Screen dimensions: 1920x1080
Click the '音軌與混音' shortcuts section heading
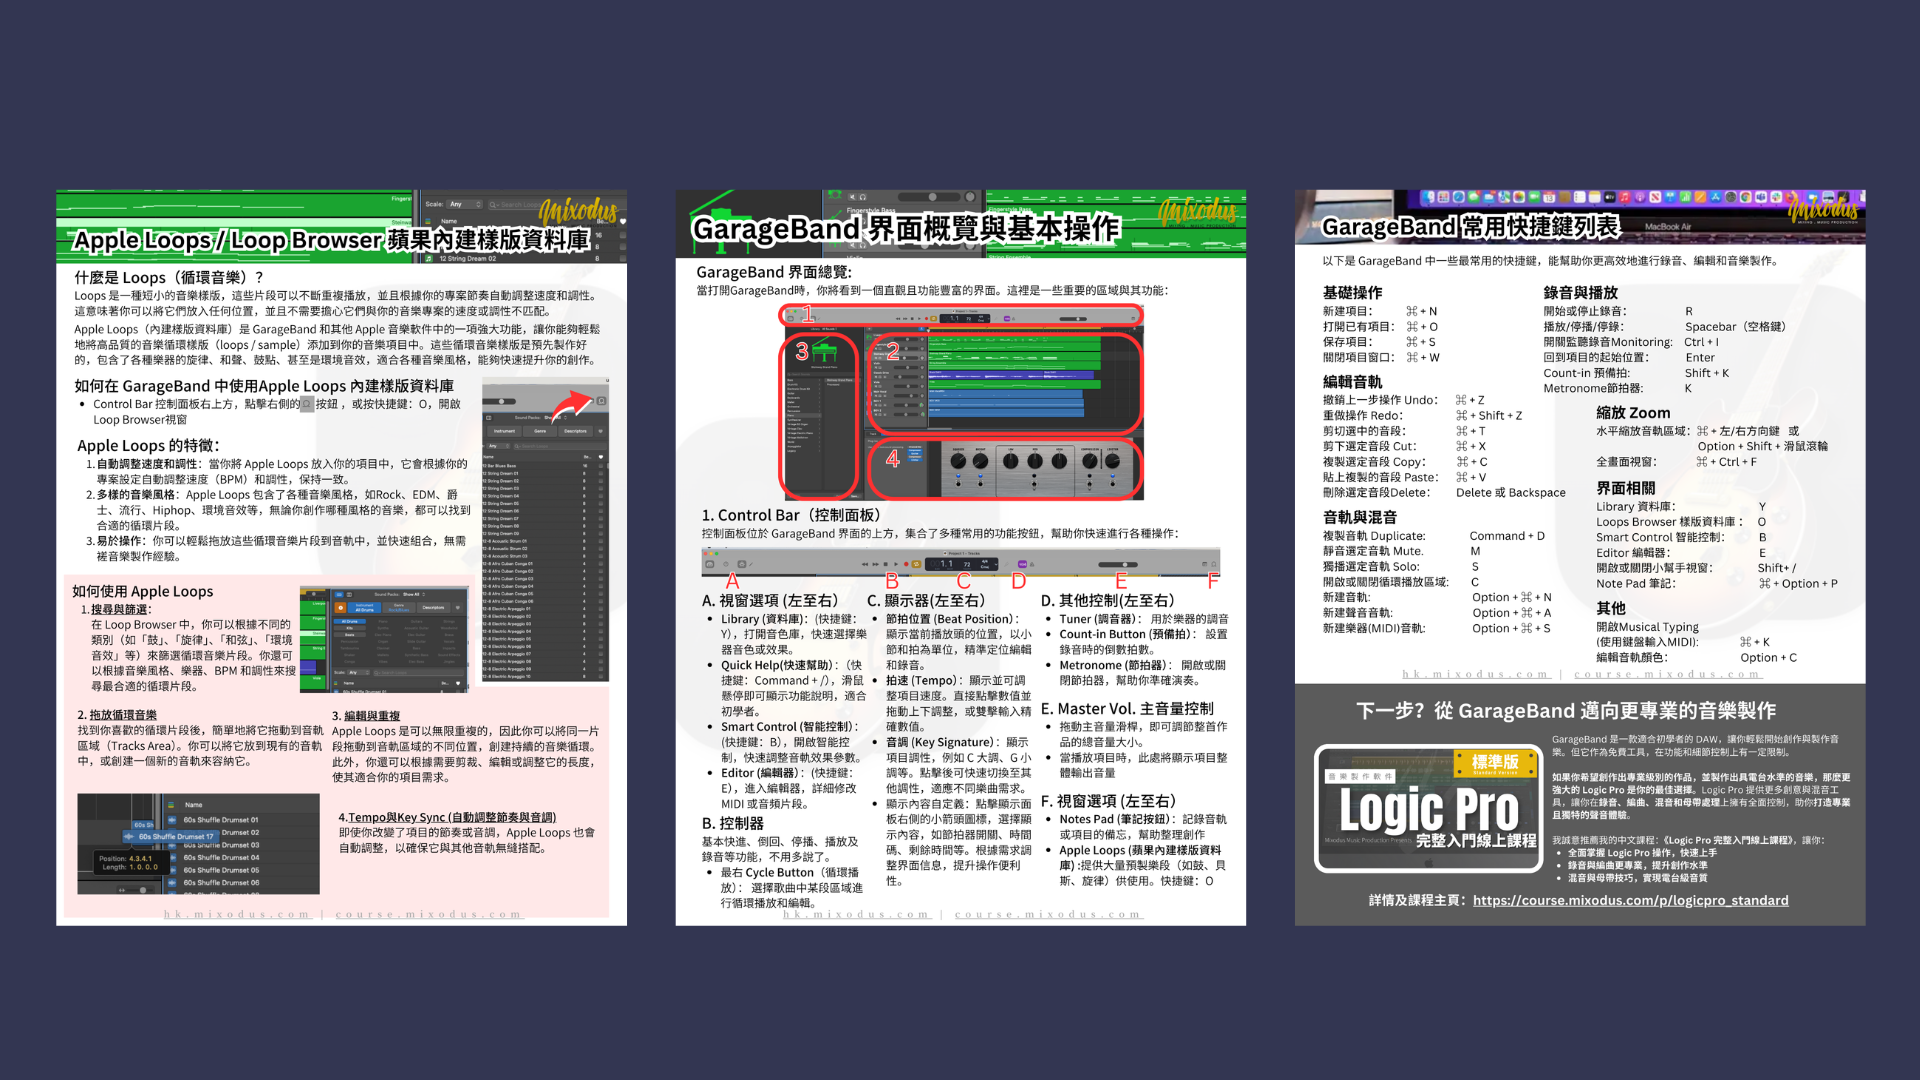pyautogui.click(x=1360, y=517)
